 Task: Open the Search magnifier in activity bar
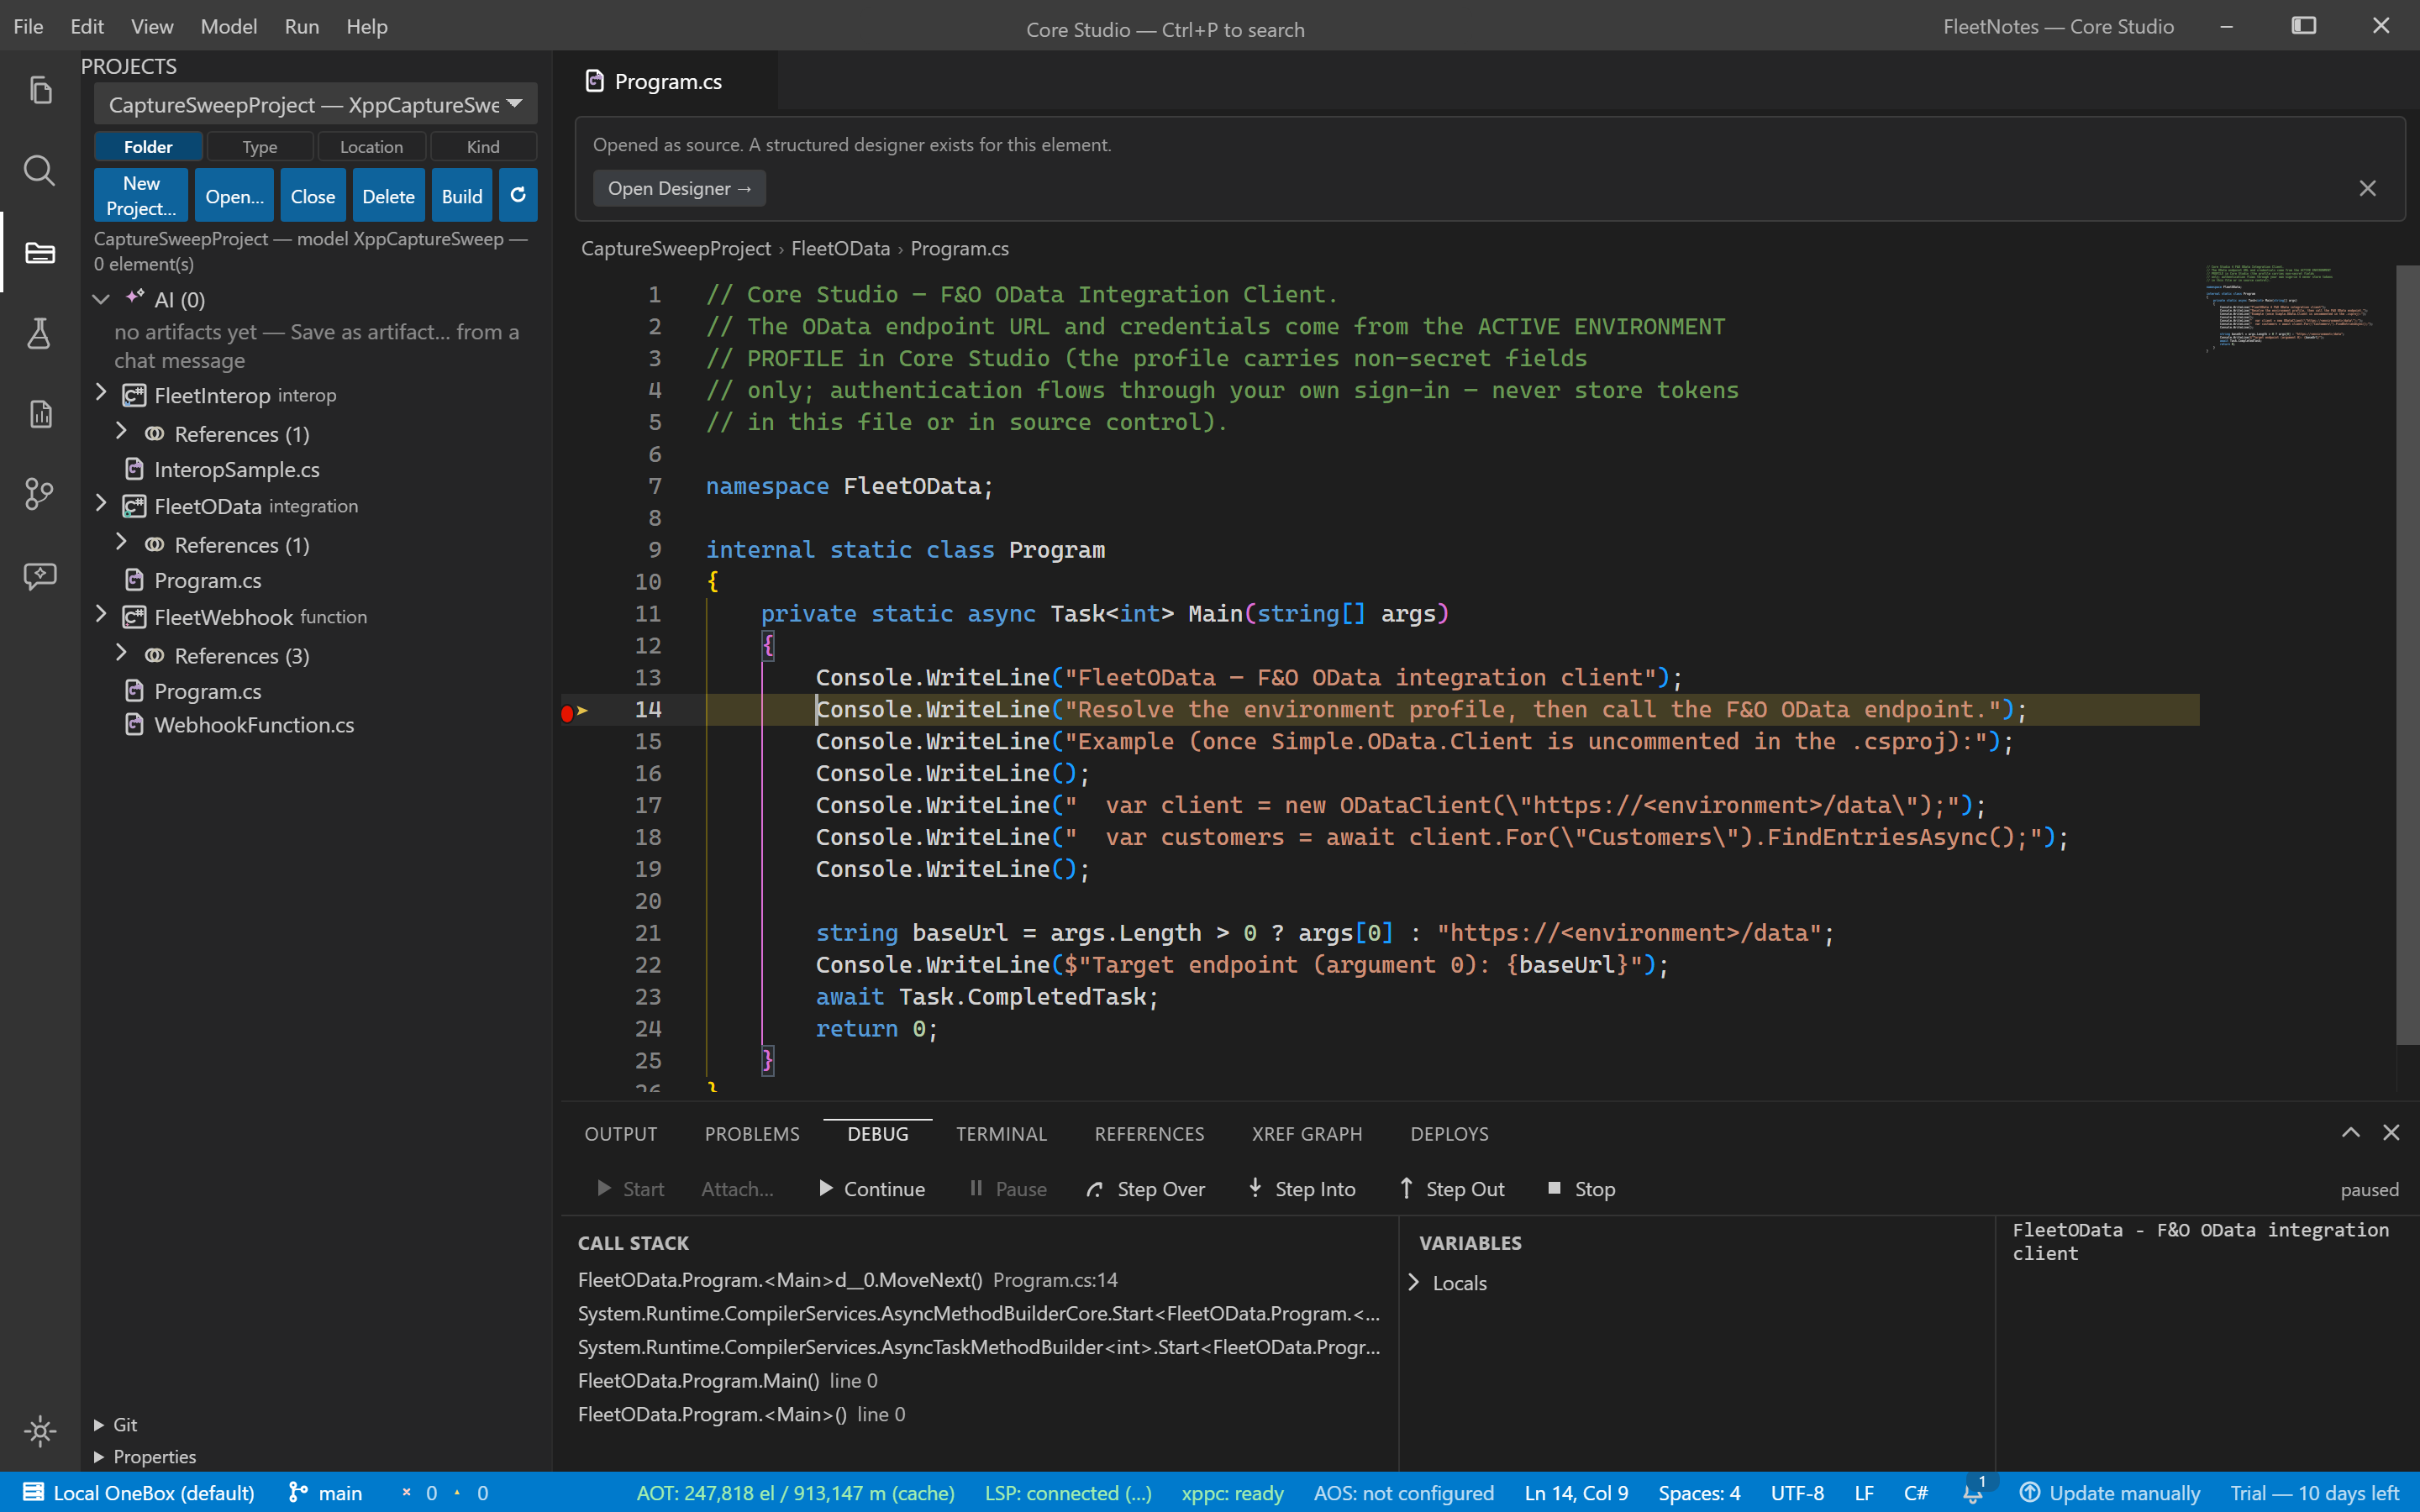(x=40, y=171)
